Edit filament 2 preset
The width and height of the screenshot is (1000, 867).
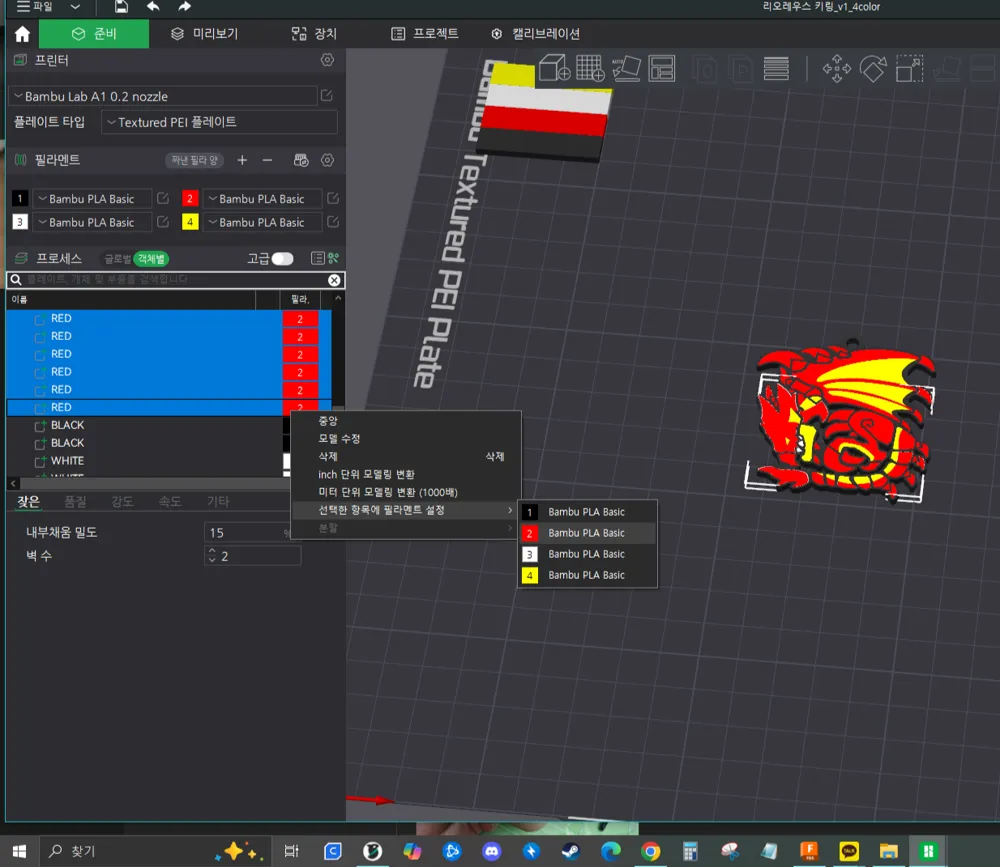click(332, 198)
